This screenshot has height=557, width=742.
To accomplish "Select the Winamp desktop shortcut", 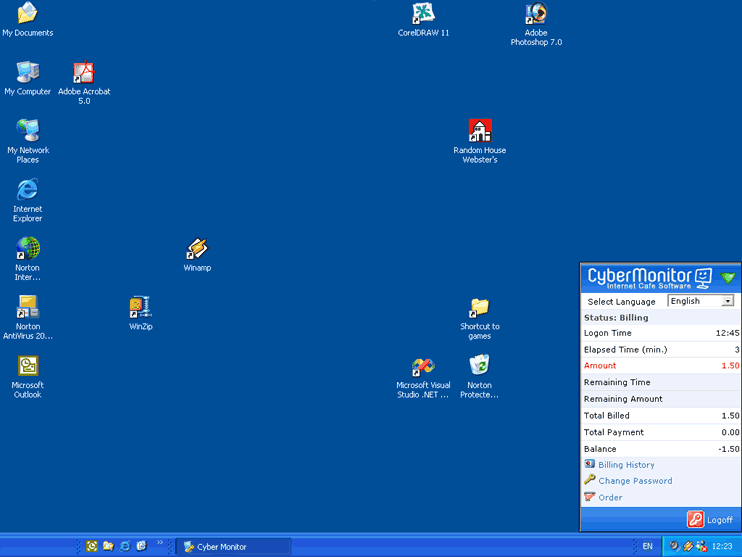I will (197, 254).
